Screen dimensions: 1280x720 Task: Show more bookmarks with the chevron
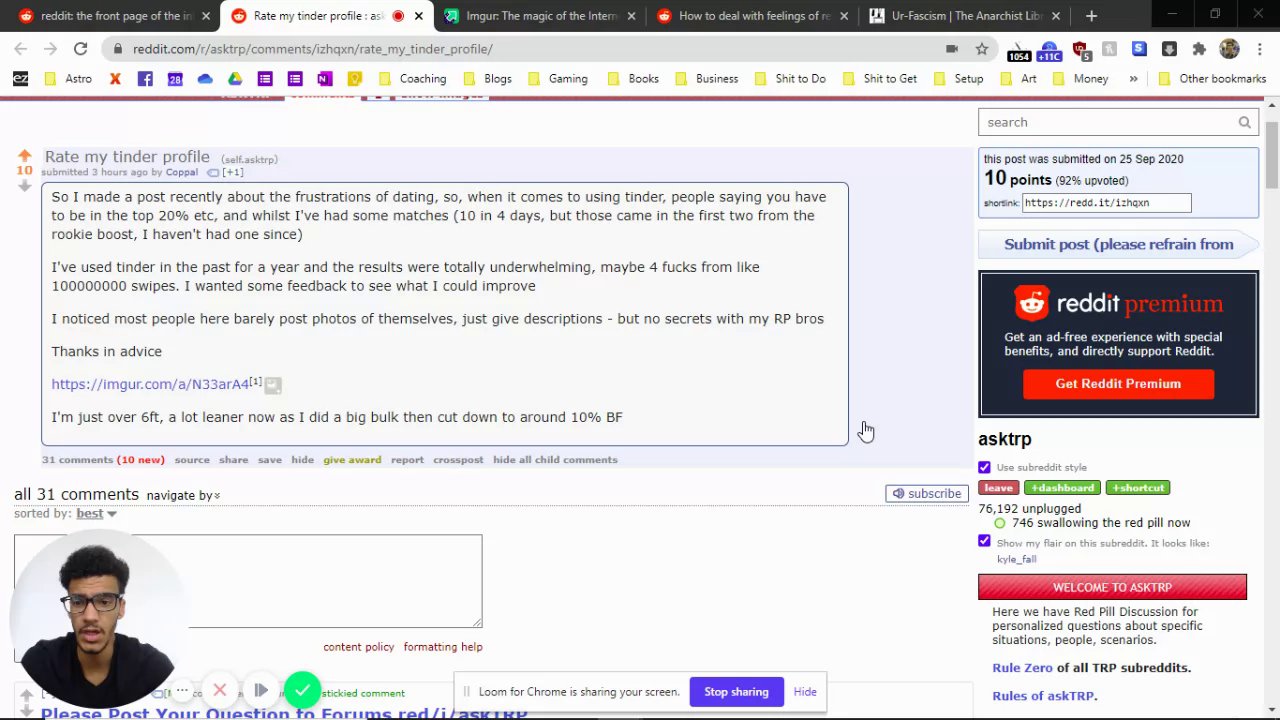tap(1133, 78)
